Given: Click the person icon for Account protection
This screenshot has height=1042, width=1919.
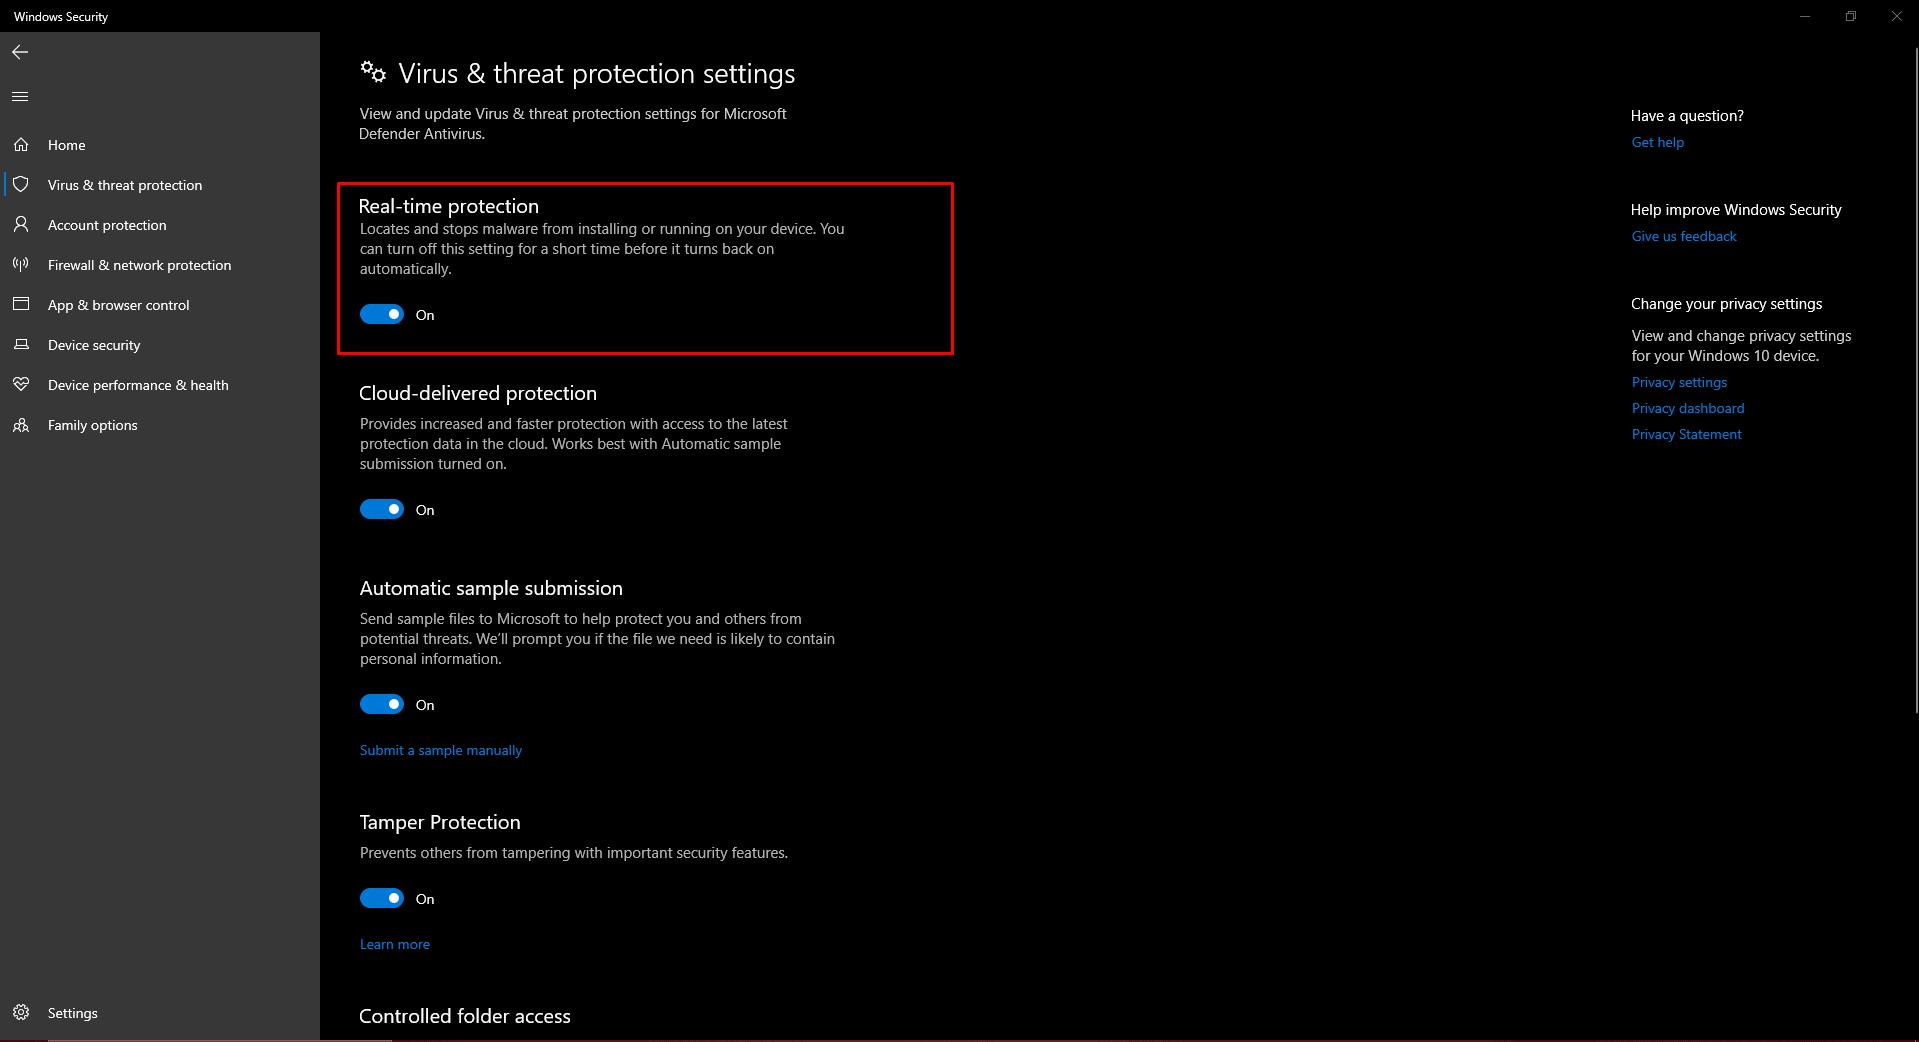Looking at the screenshot, I should click(x=21, y=225).
